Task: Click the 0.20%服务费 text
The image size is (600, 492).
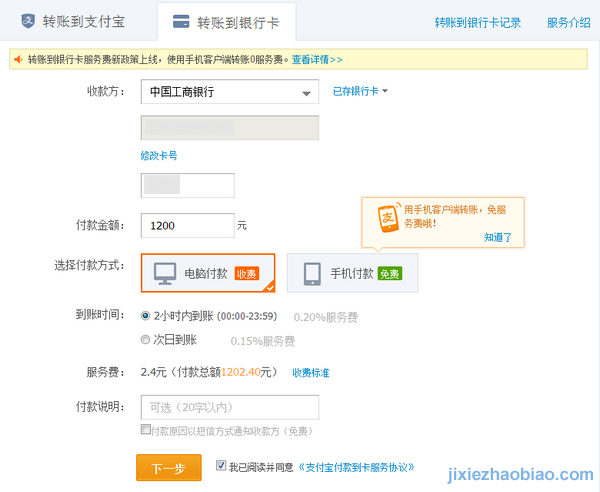Action: [326, 317]
